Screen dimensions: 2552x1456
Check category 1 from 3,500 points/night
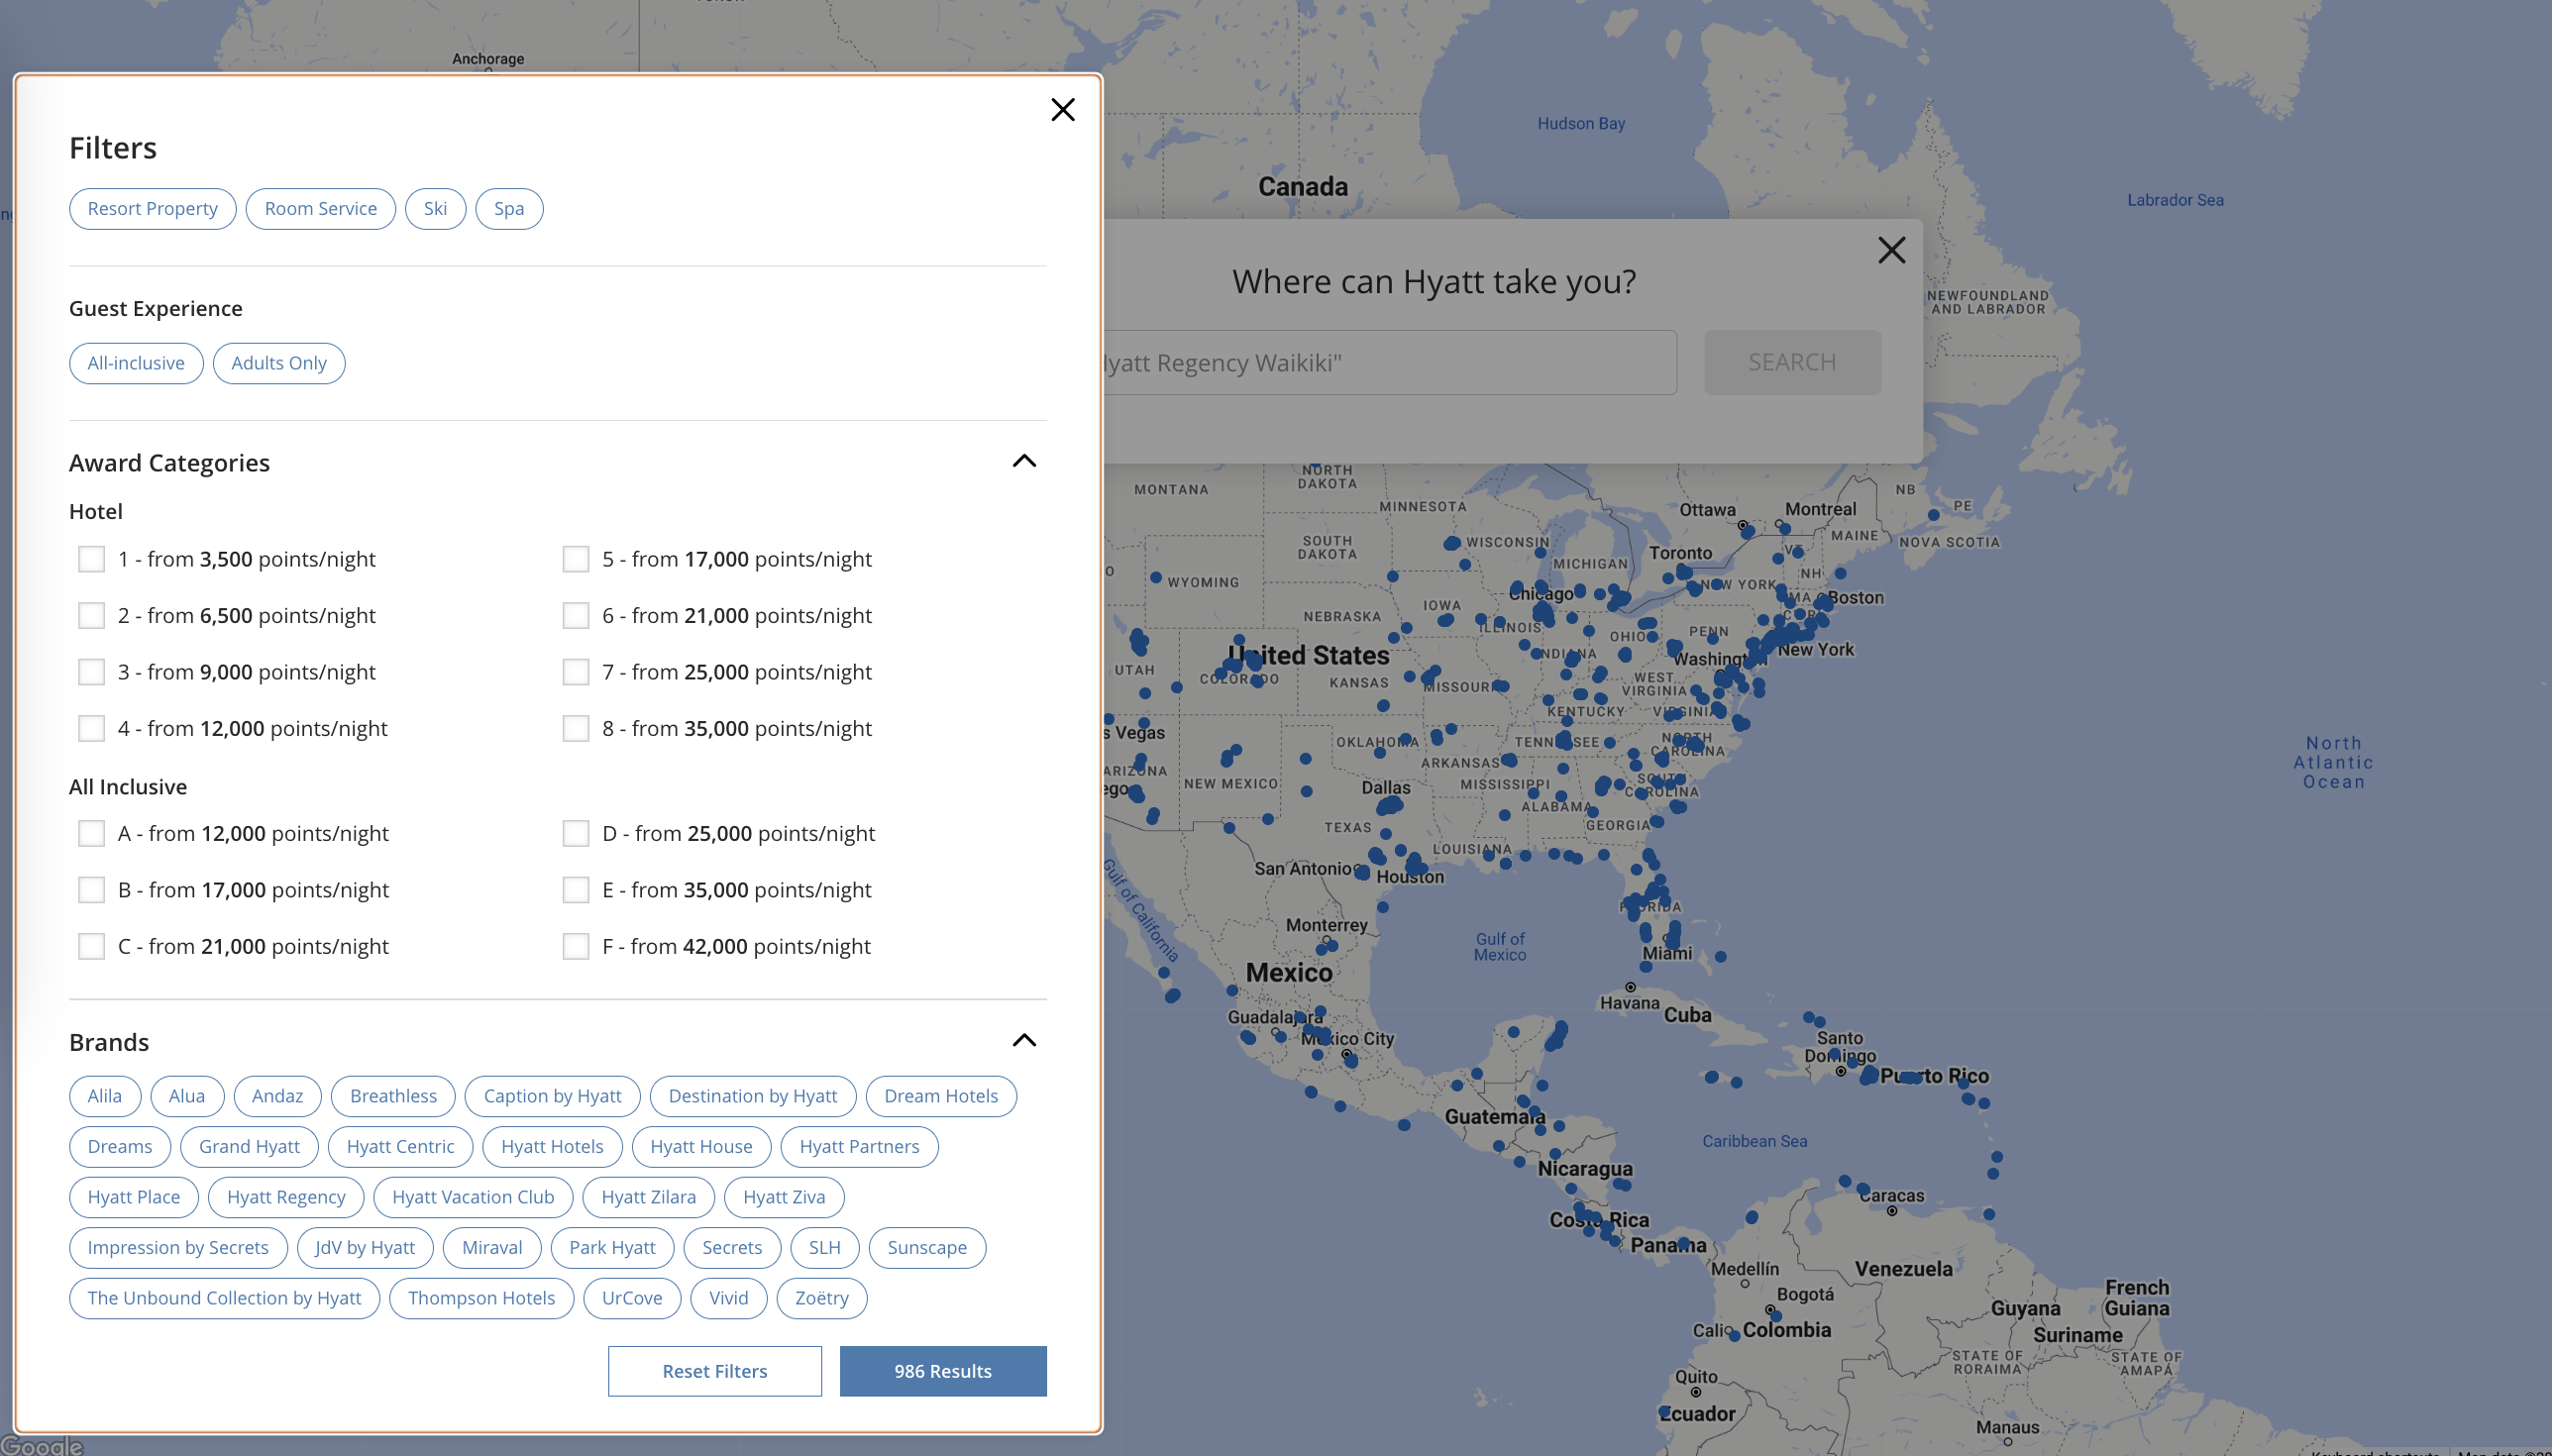(91, 559)
